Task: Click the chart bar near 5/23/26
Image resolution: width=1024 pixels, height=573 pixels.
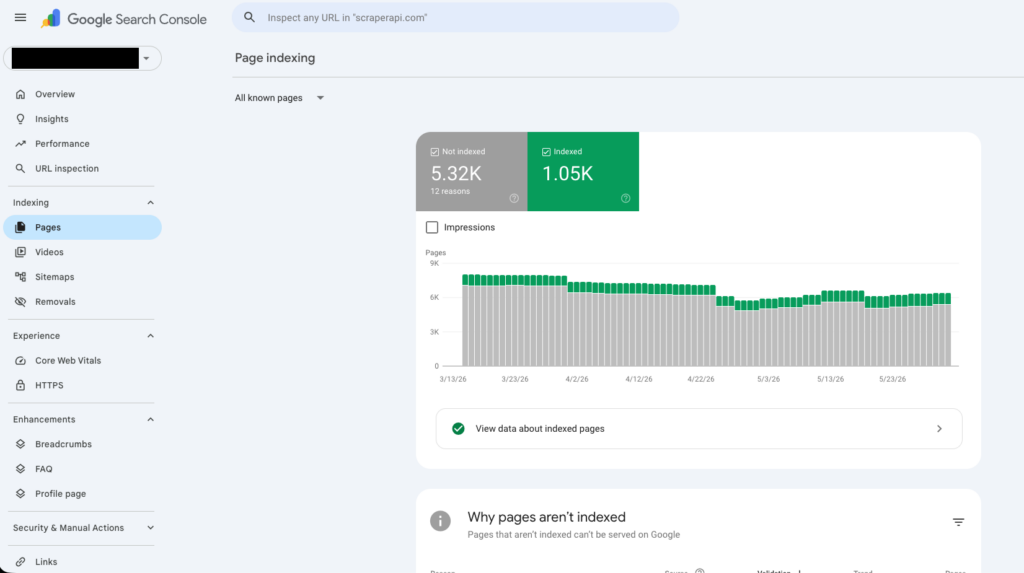Action: (893, 331)
